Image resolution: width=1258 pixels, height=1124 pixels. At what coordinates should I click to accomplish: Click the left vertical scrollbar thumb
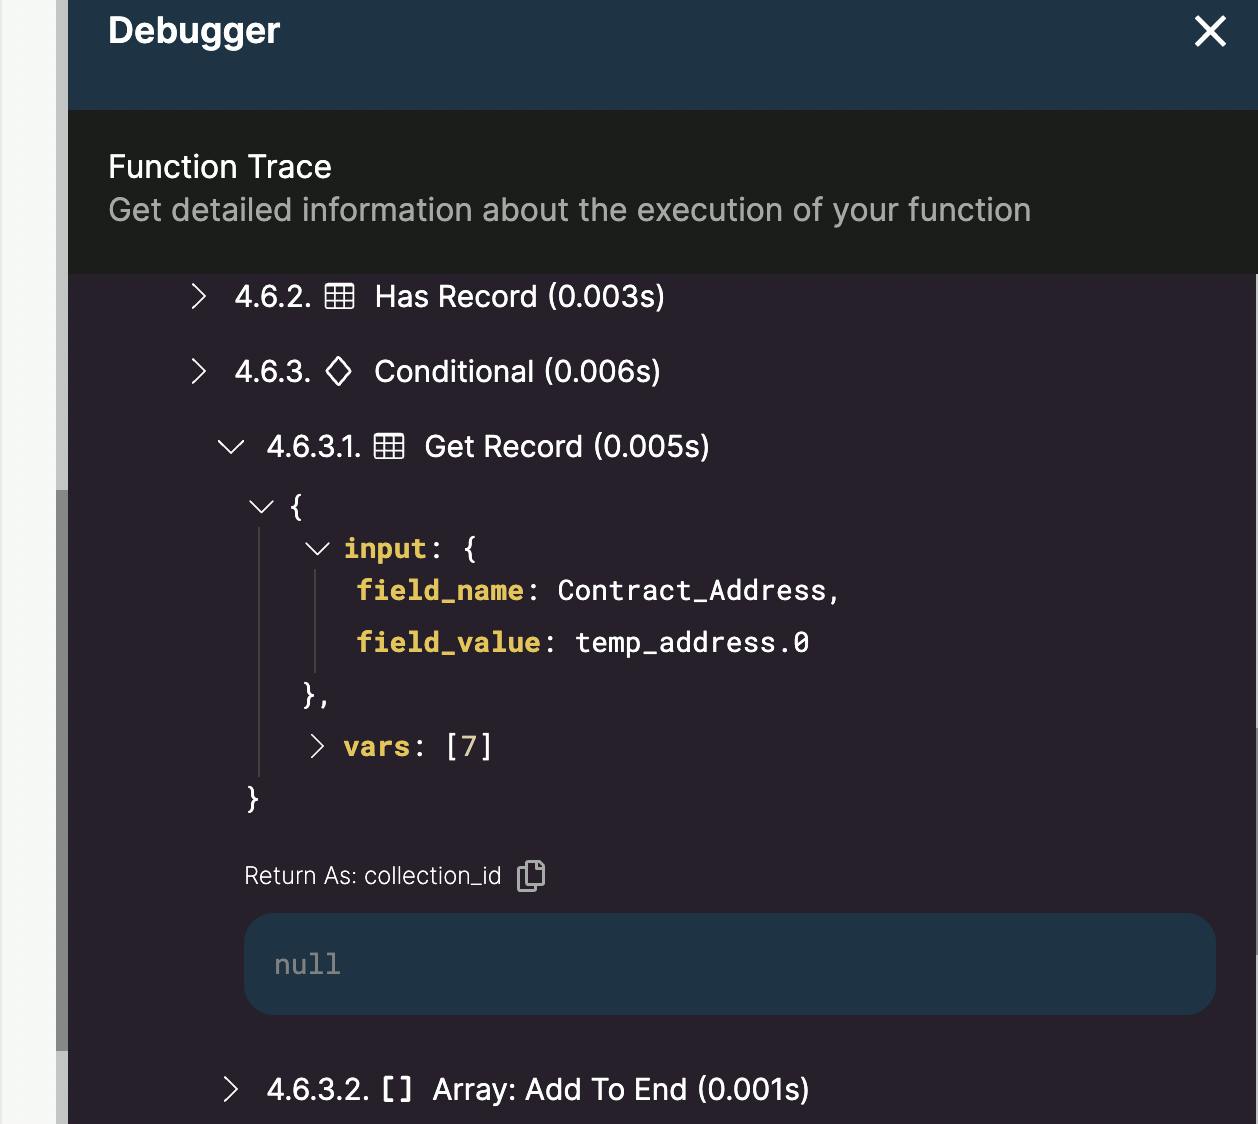[x=62, y=770]
